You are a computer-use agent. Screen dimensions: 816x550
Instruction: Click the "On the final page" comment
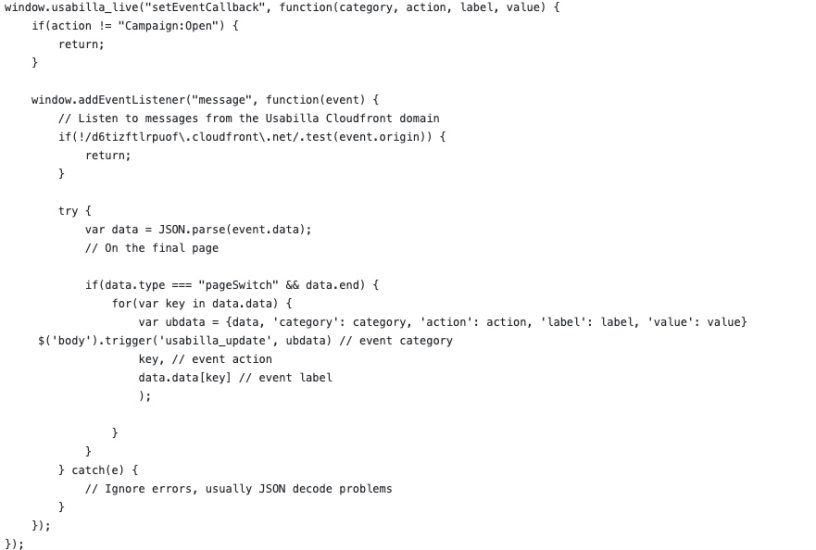(x=152, y=248)
